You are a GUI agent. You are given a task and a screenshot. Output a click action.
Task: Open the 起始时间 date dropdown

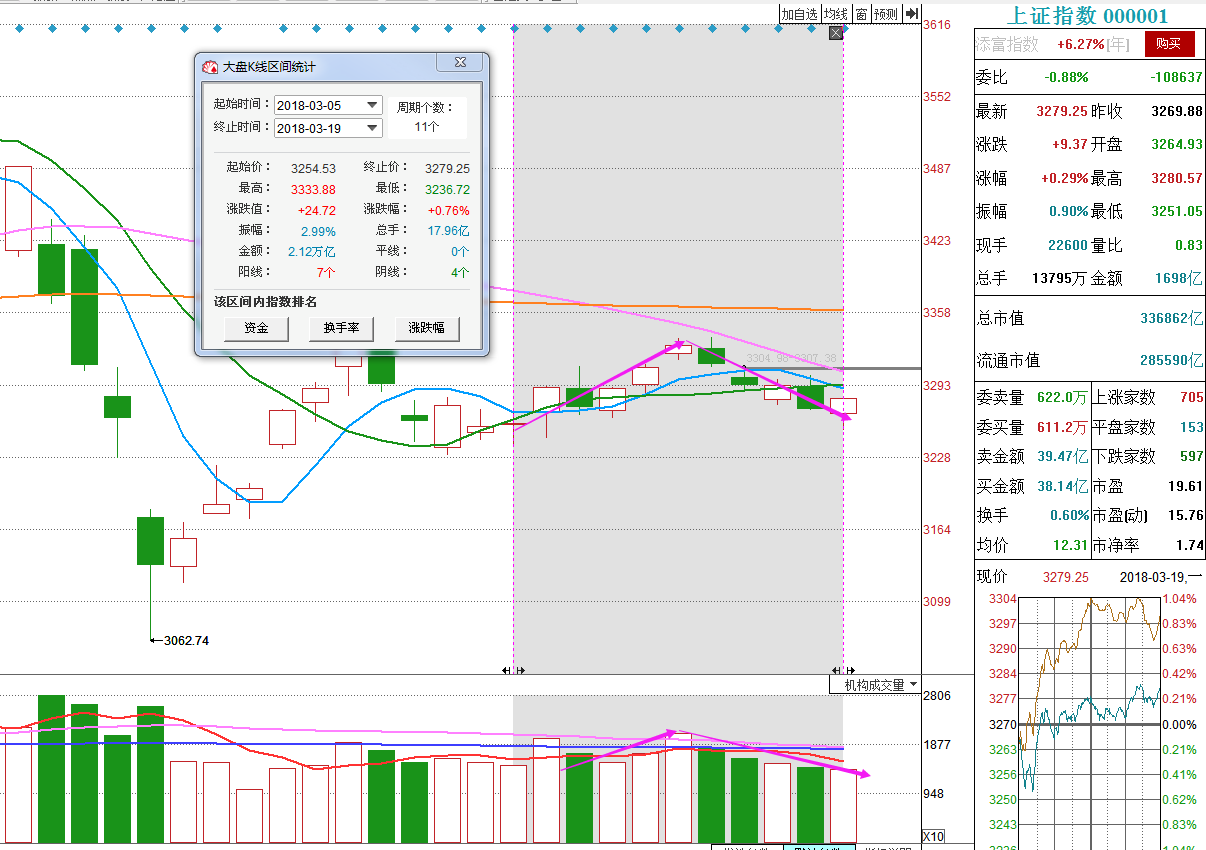click(372, 105)
